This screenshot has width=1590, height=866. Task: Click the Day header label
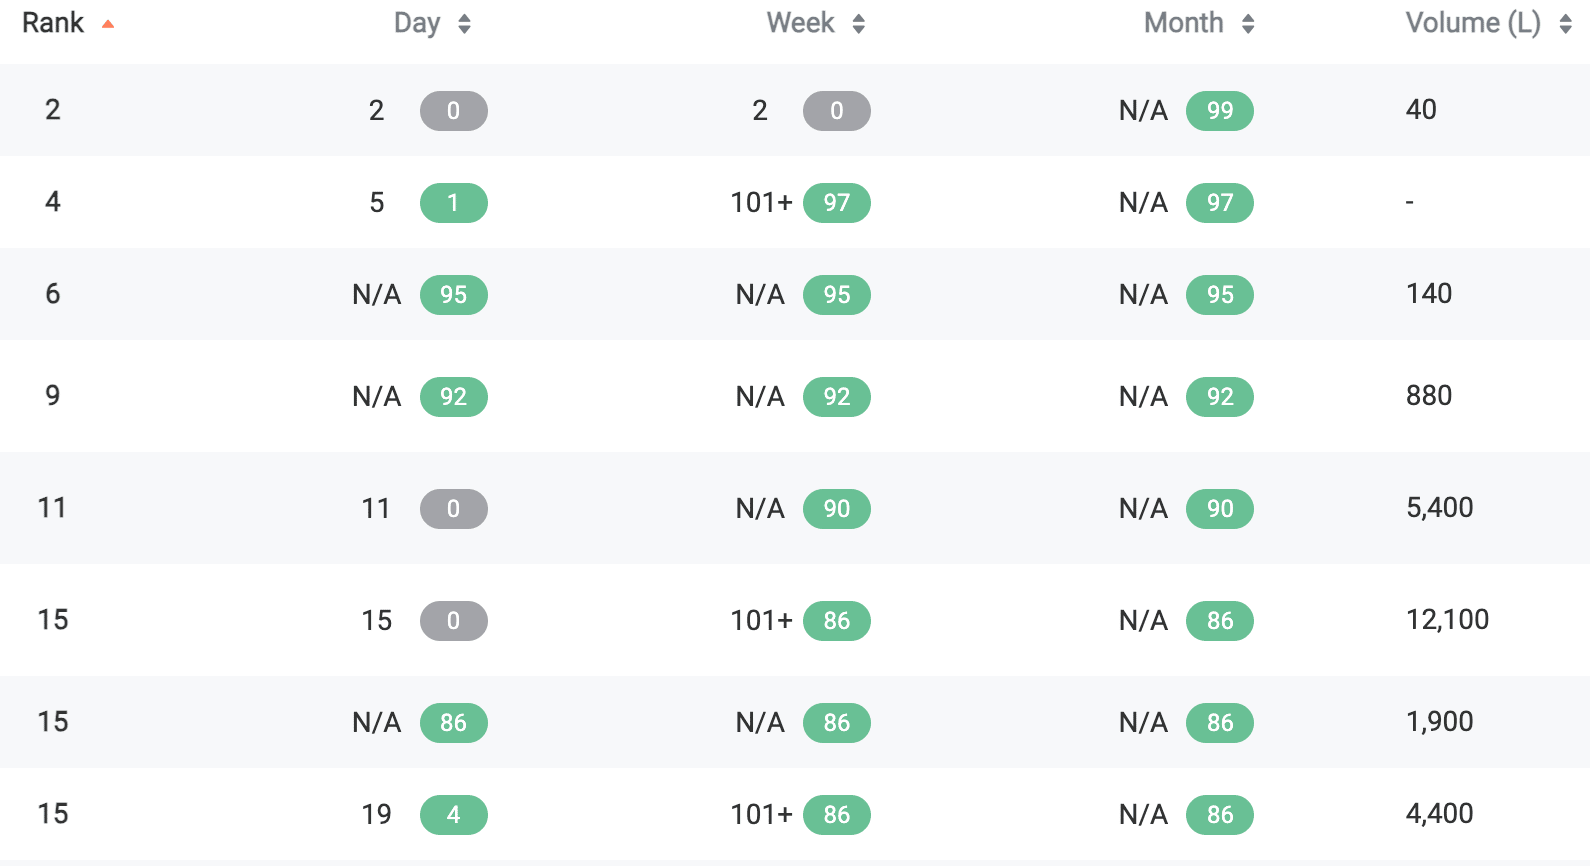point(417,23)
